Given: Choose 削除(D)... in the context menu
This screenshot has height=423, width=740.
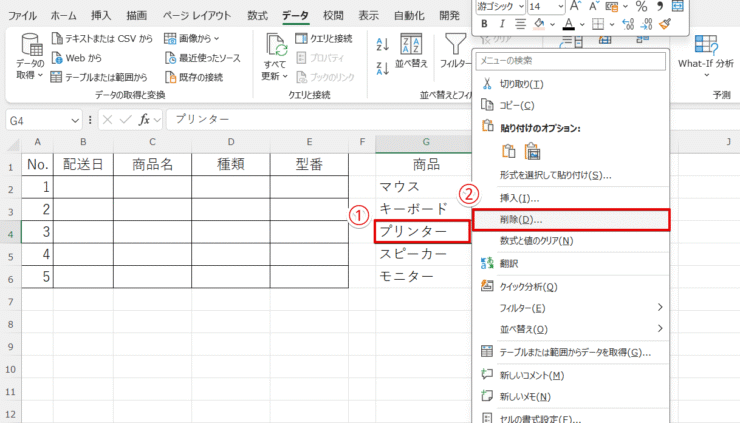Looking at the screenshot, I should point(571,220).
